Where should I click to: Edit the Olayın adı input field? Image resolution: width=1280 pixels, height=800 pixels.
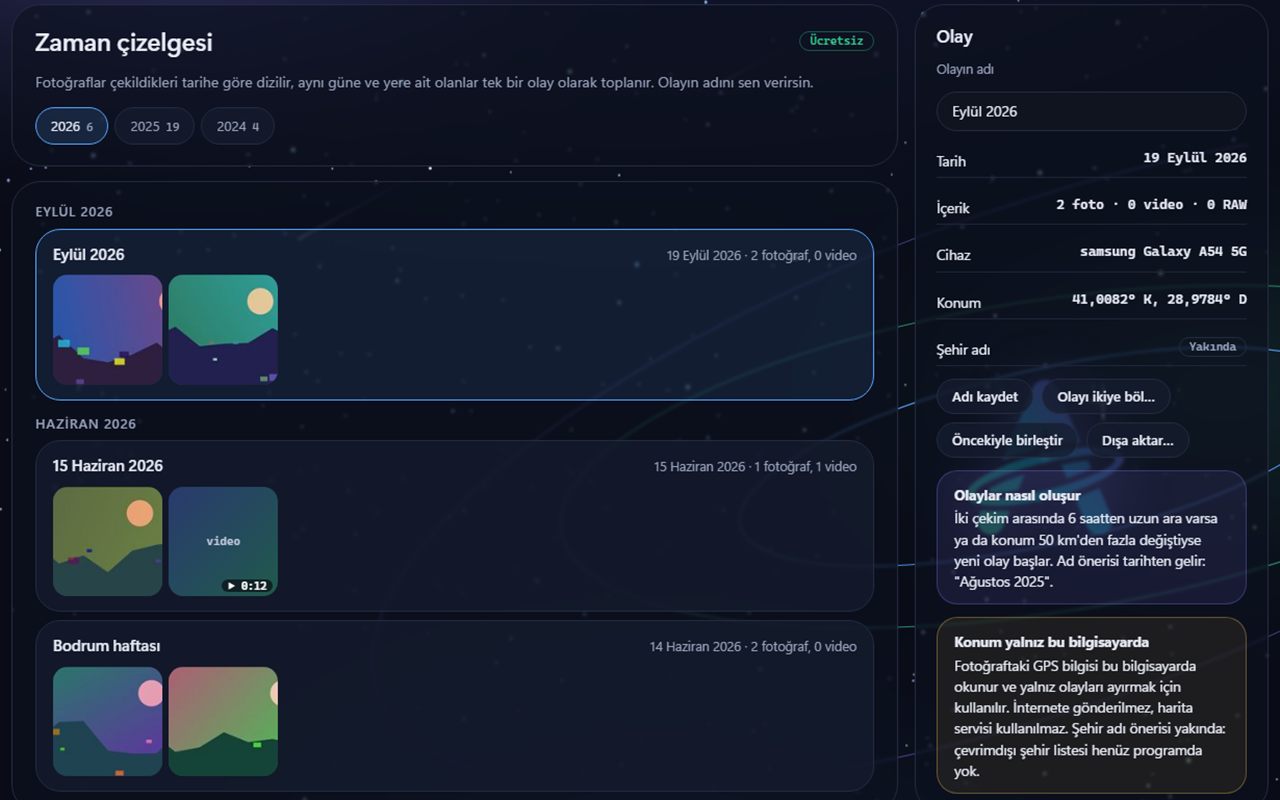[x=1091, y=111]
